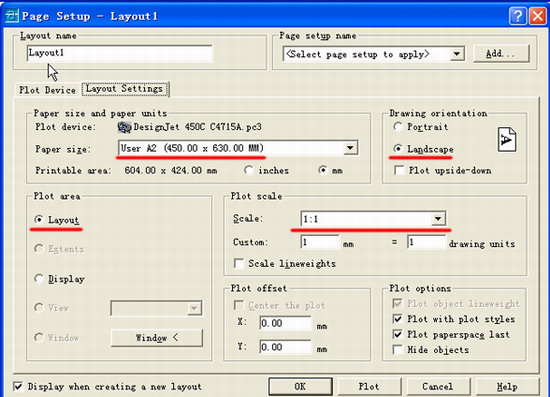Image resolution: width=550 pixels, height=397 pixels.
Task: Open the Help button
Action: coord(507,386)
